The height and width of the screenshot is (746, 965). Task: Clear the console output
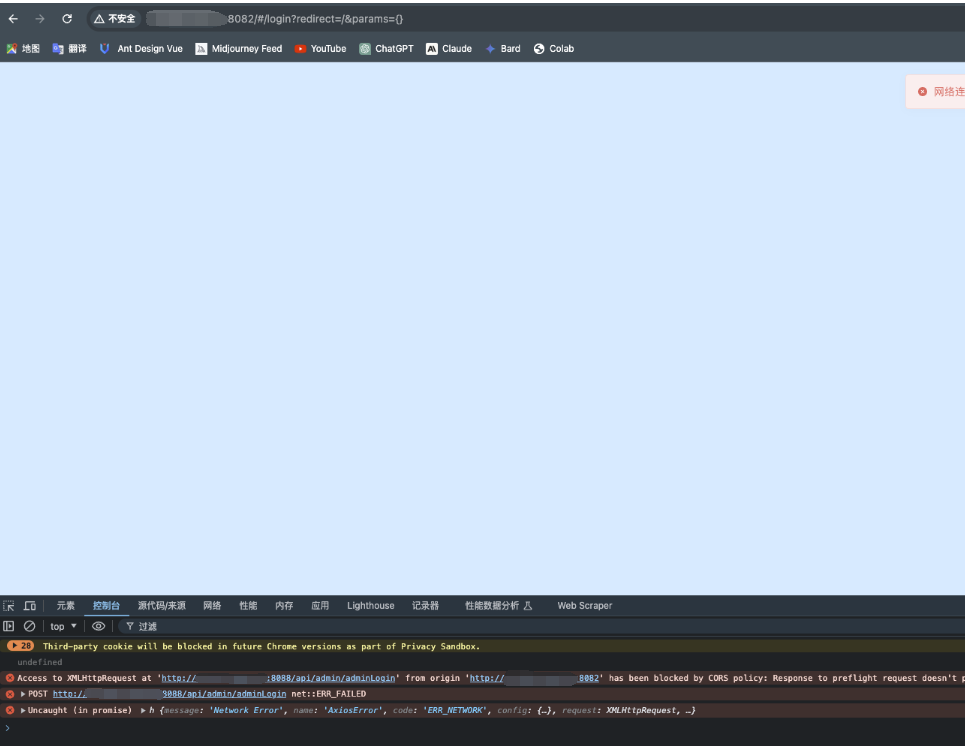point(29,626)
